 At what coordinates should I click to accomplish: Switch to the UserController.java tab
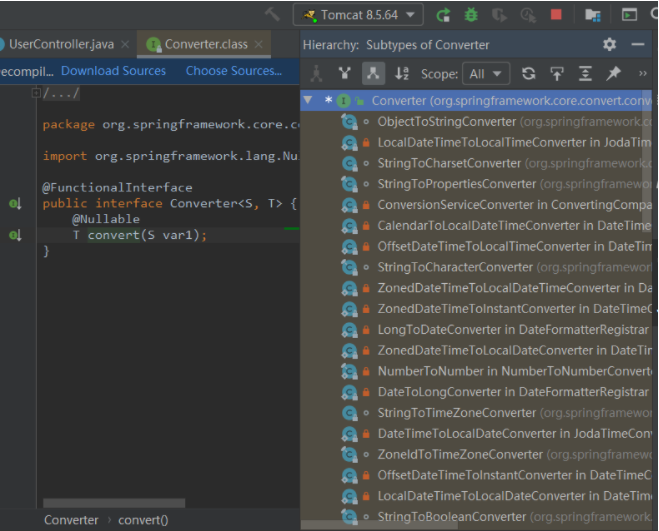click(x=62, y=45)
